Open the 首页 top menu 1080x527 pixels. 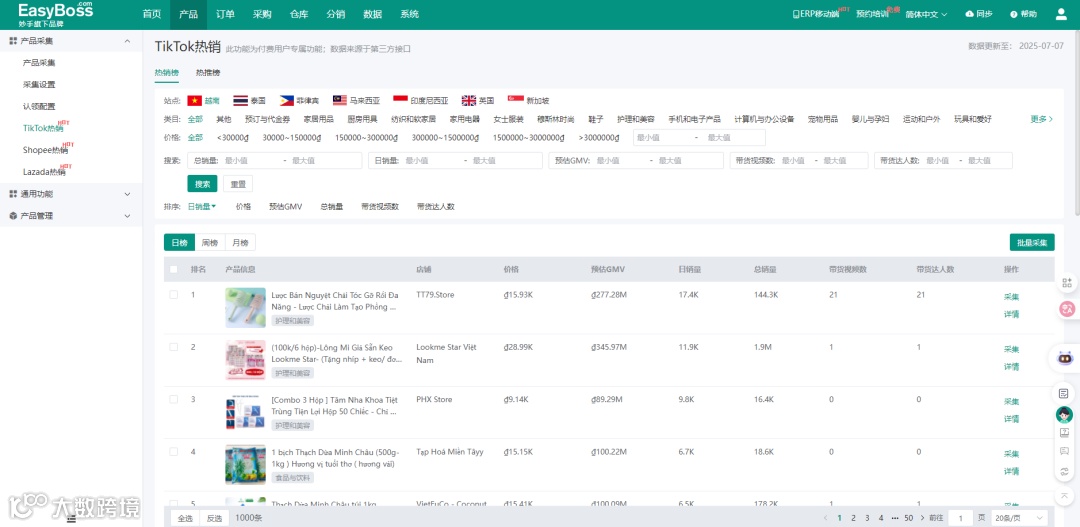click(152, 14)
